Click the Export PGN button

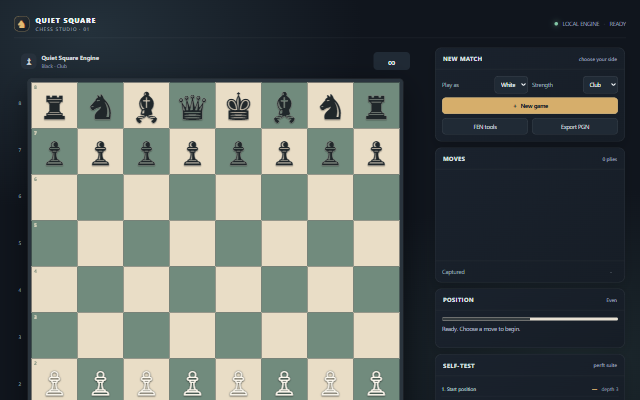(x=575, y=127)
